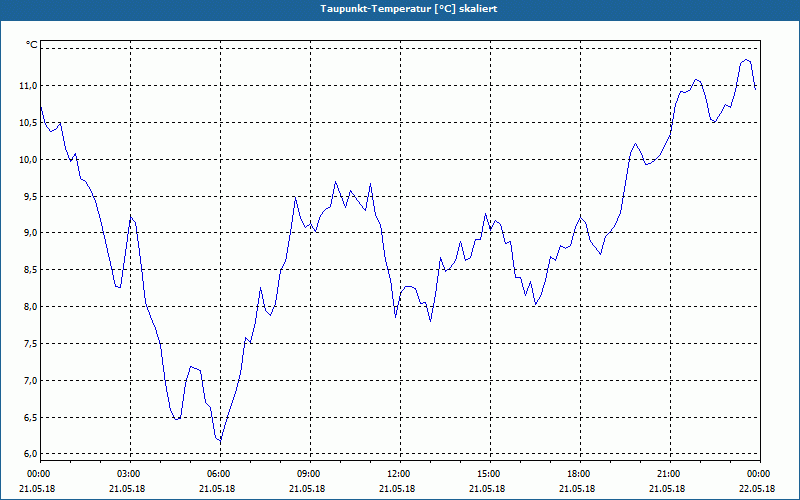Viewport: 800px width, 500px height.
Task: Select the 21.05.18 date under 18:00
Action: pos(577,488)
